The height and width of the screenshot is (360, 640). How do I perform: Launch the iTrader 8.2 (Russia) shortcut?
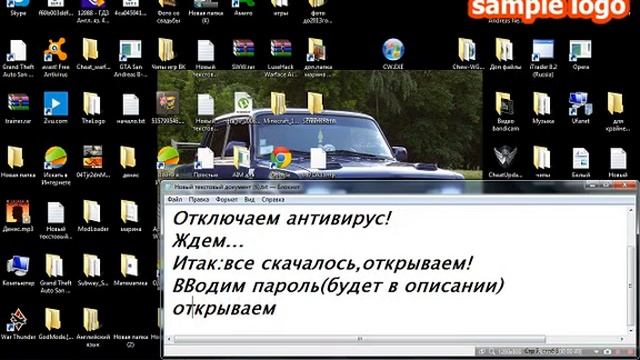pos(543,50)
